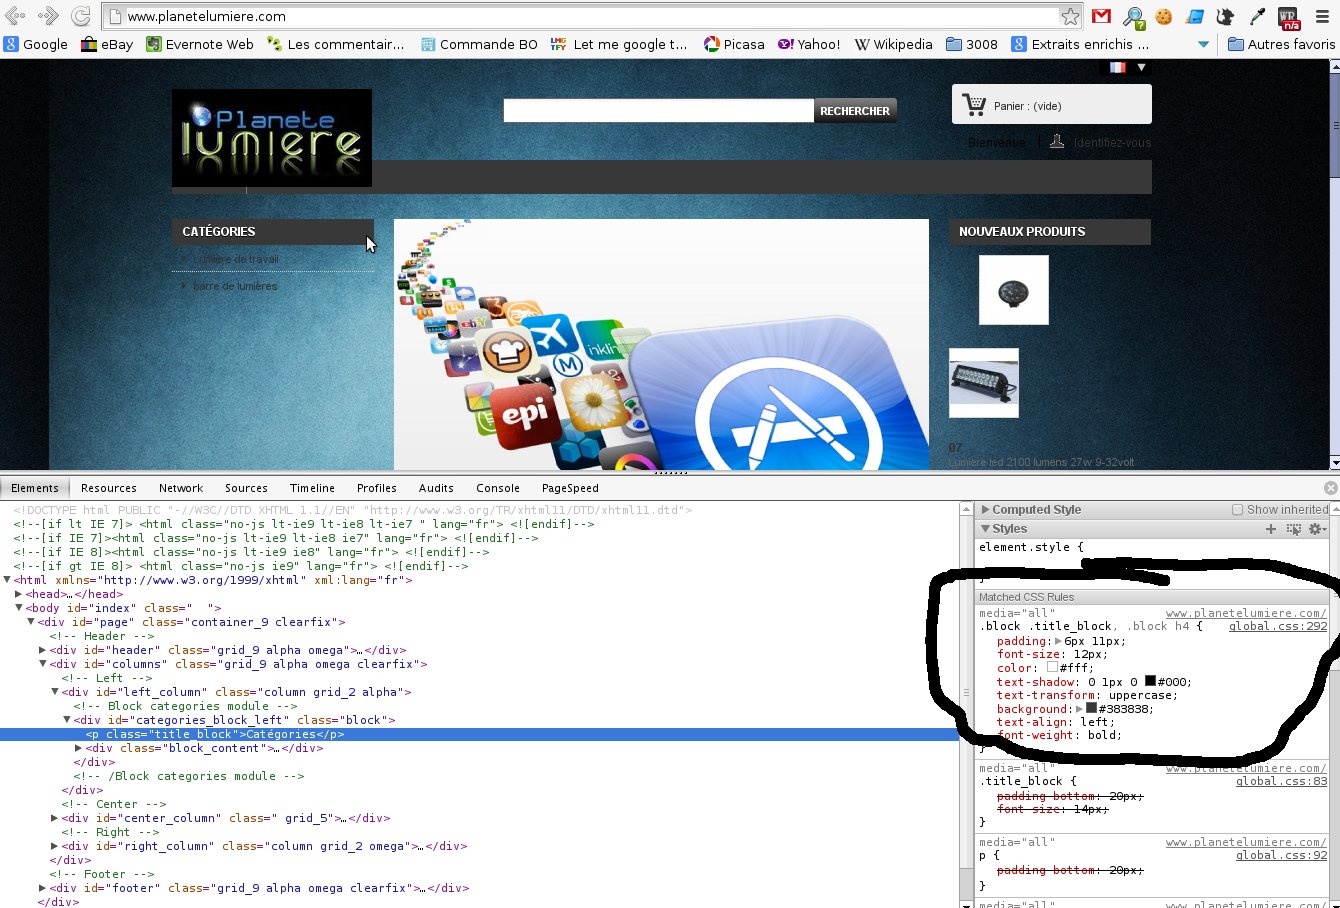
Task: Activate the eyedropper color picker extension
Action: pyautogui.click(x=1257, y=16)
